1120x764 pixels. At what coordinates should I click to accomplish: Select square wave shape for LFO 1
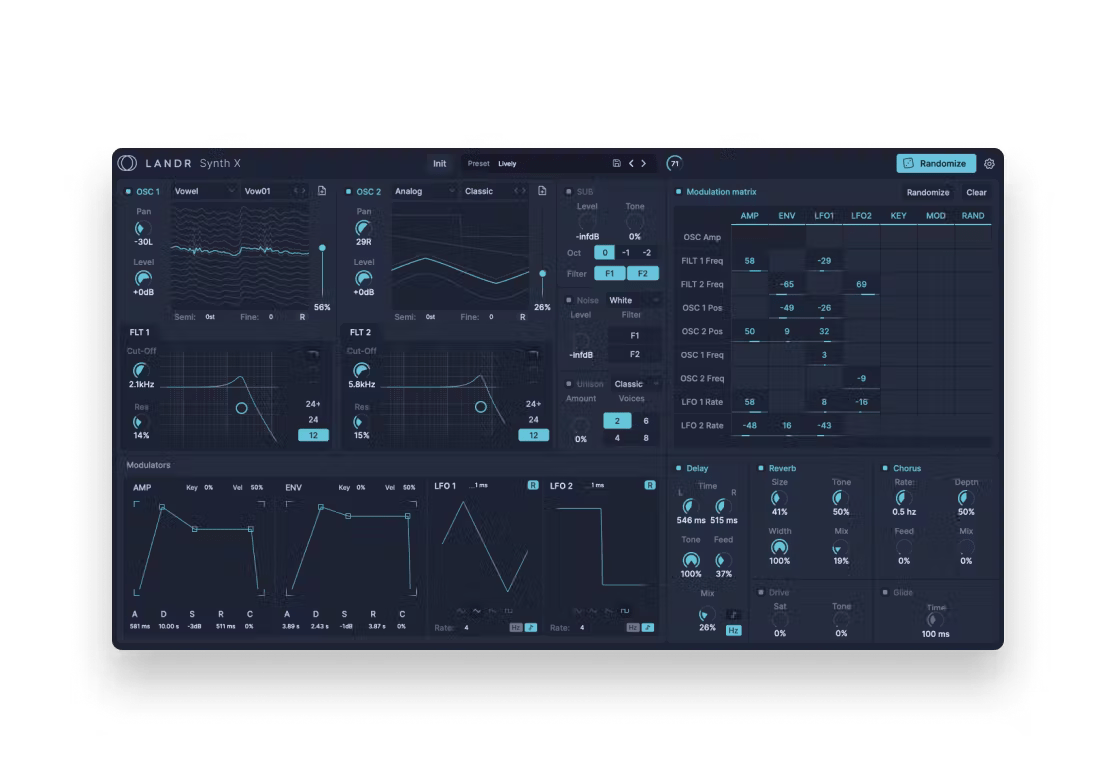click(509, 611)
